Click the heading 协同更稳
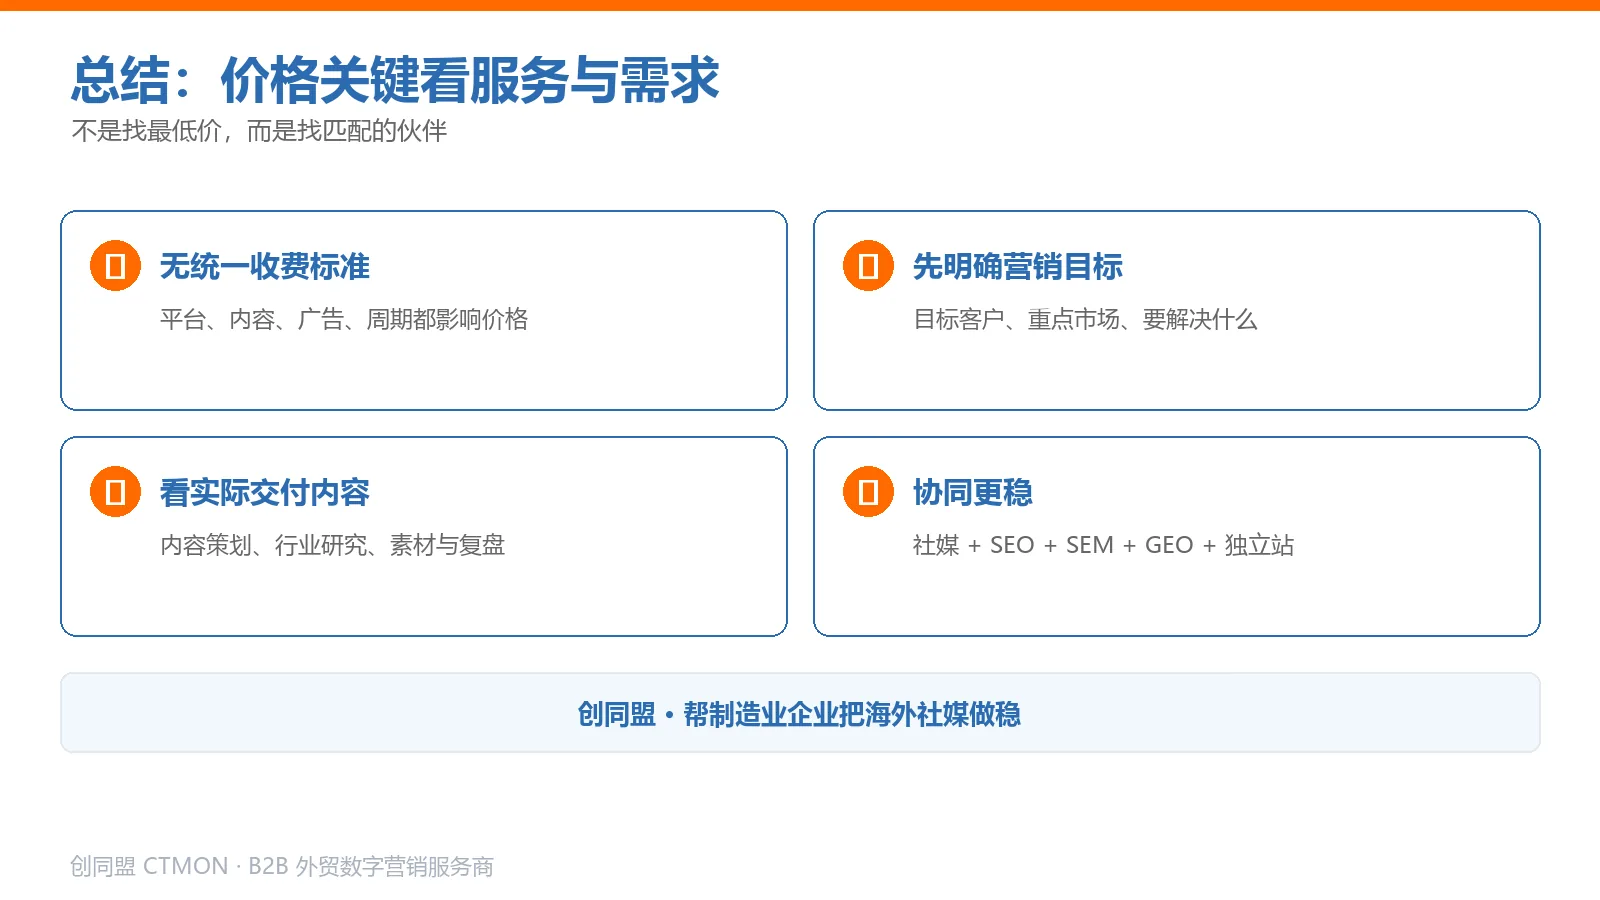This screenshot has width=1600, height=900. coord(973,492)
